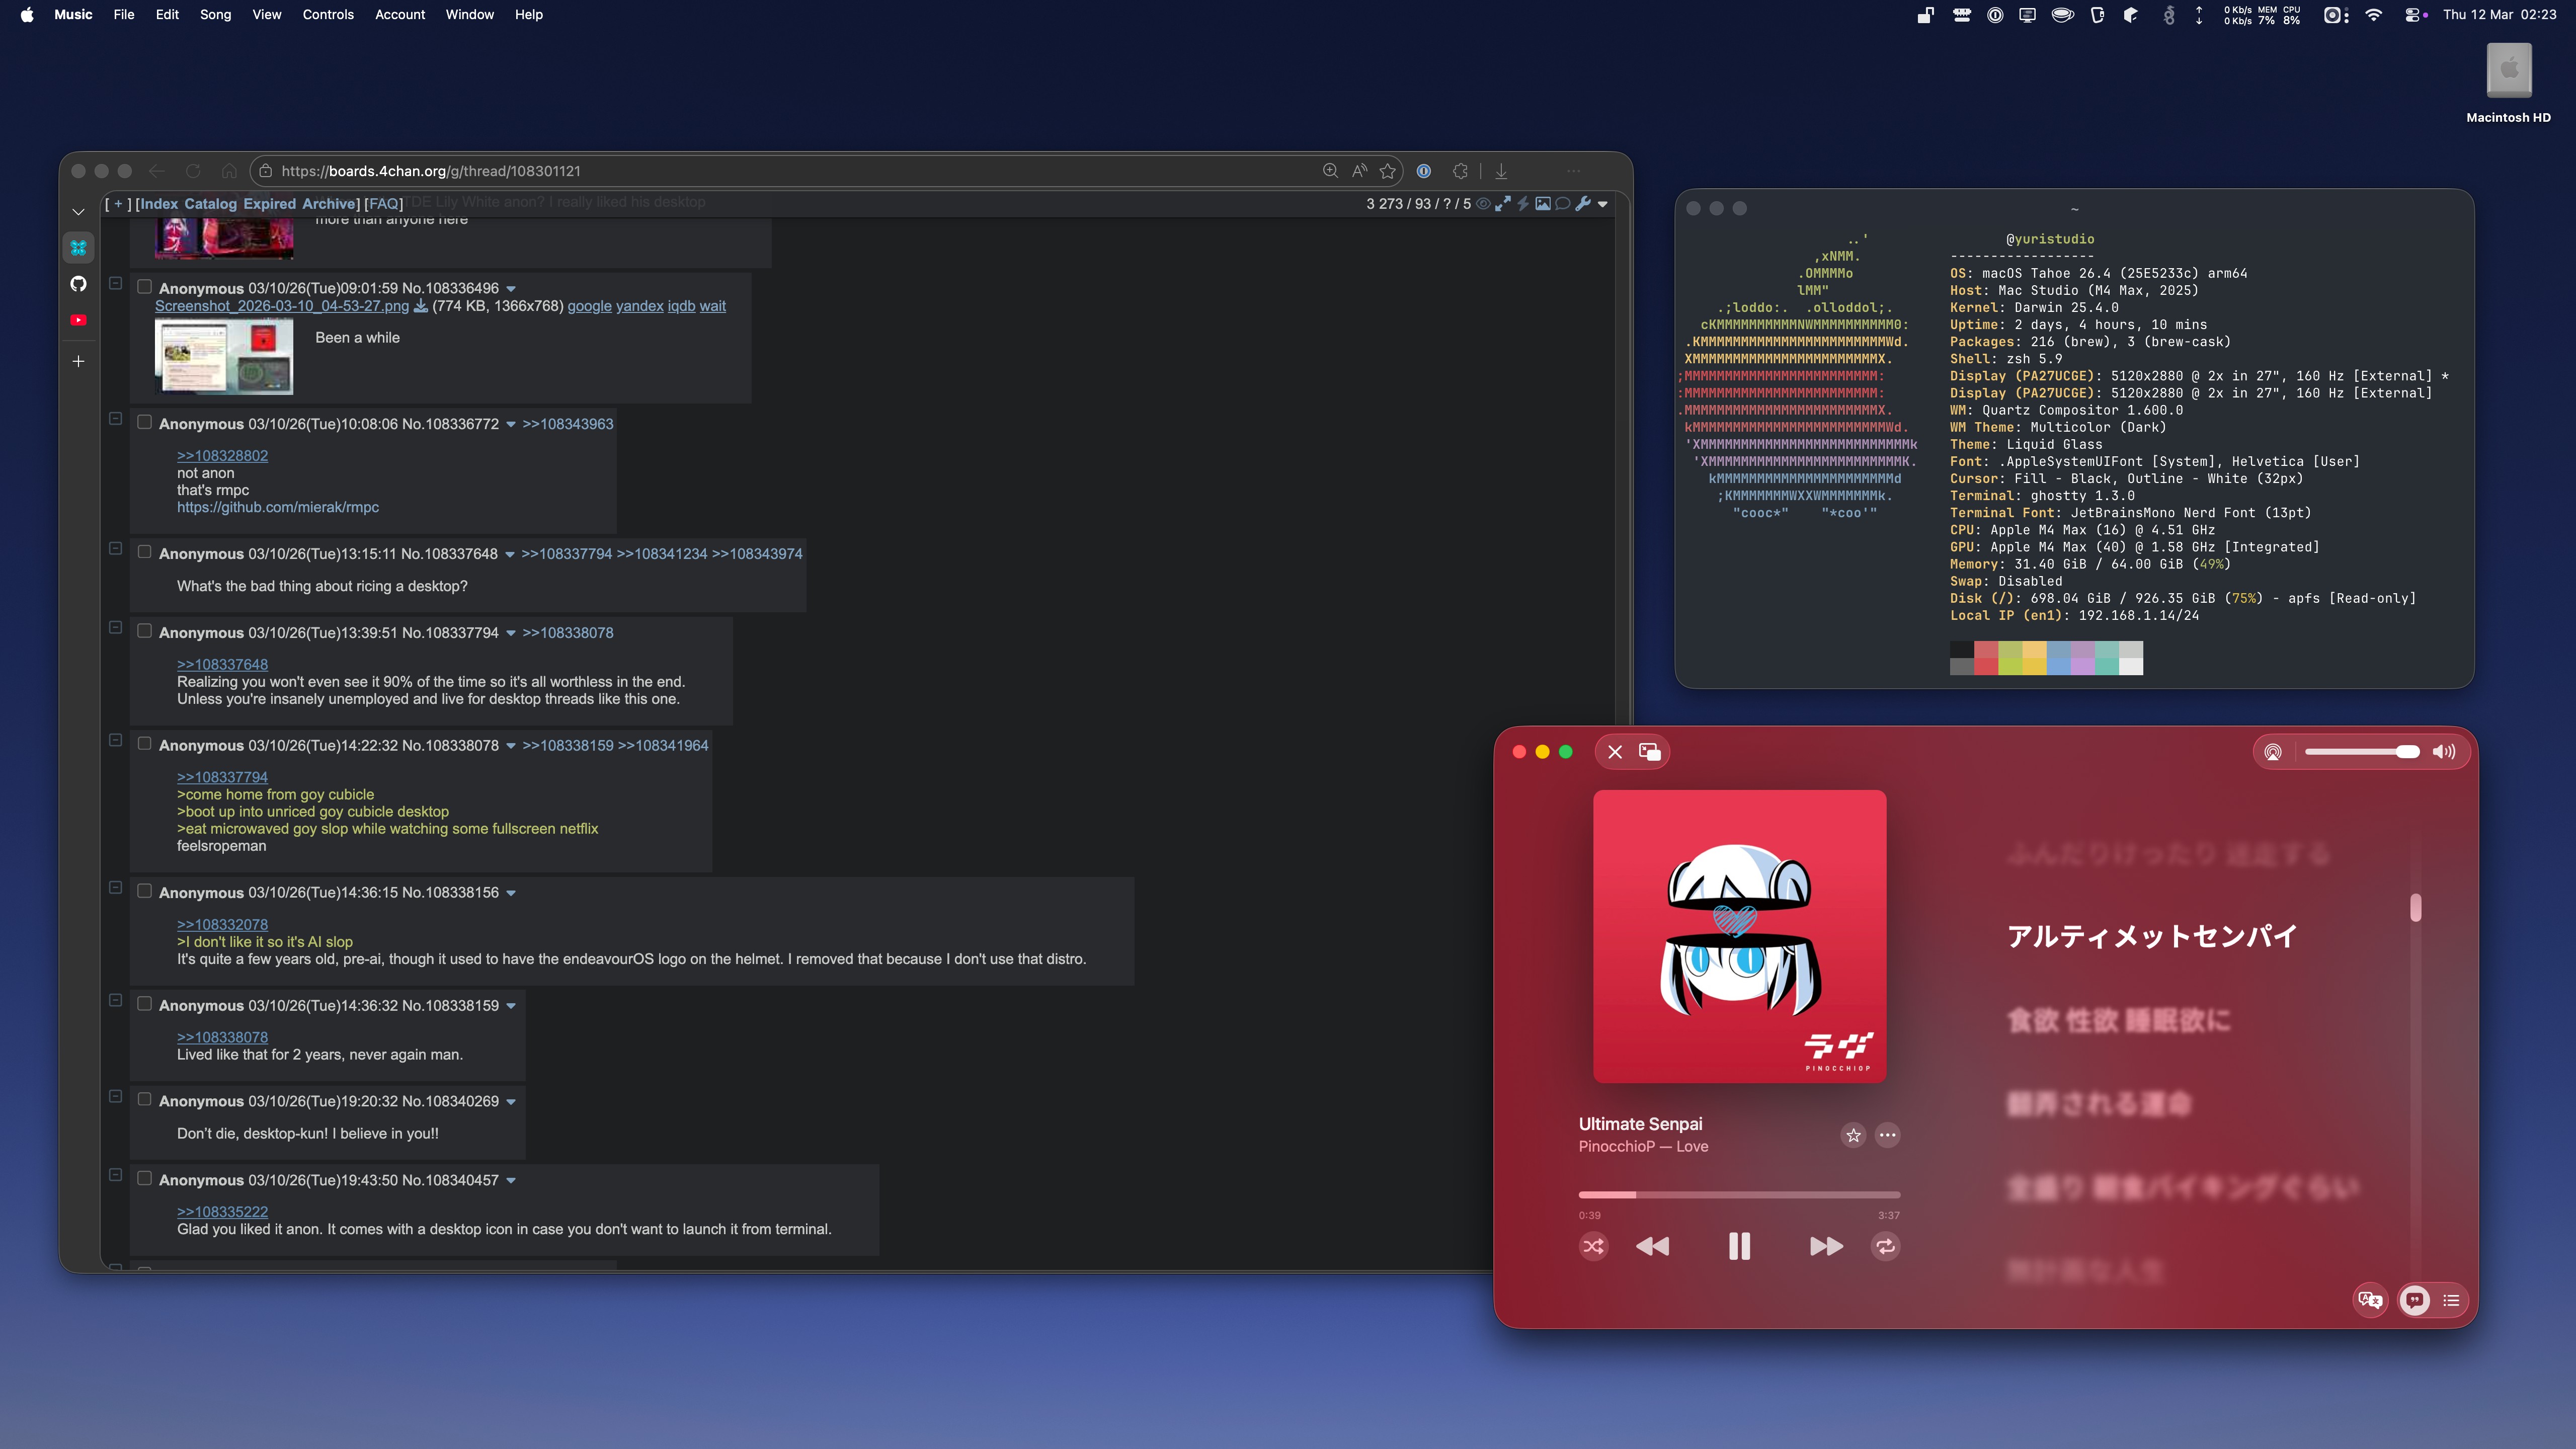The height and width of the screenshot is (1449, 2576).
Task: Expand the 4chan header settings dropdown arrow
Action: pyautogui.click(x=1603, y=204)
